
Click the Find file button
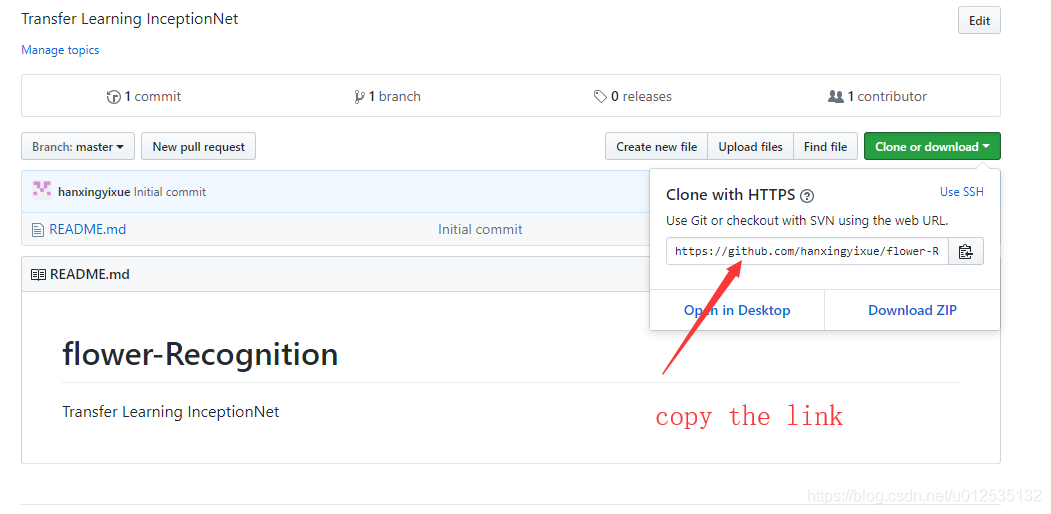[x=825, y=146]
